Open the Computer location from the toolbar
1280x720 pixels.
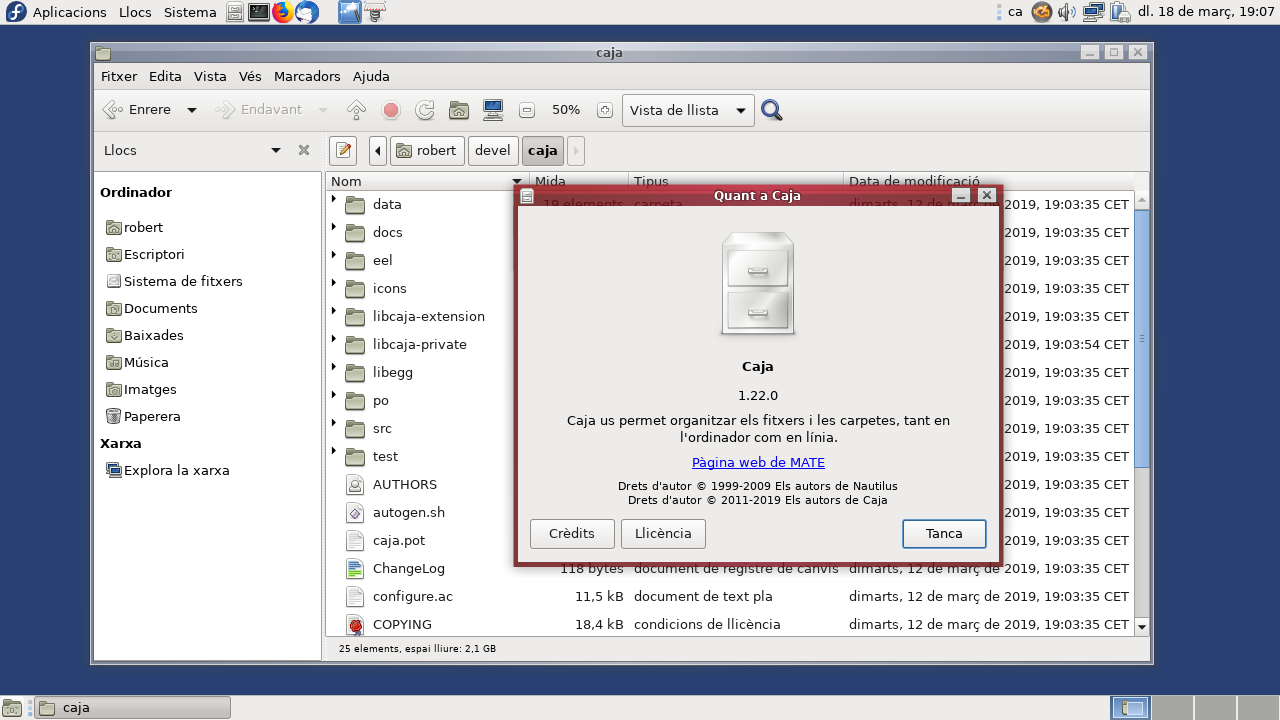[493, 110]
